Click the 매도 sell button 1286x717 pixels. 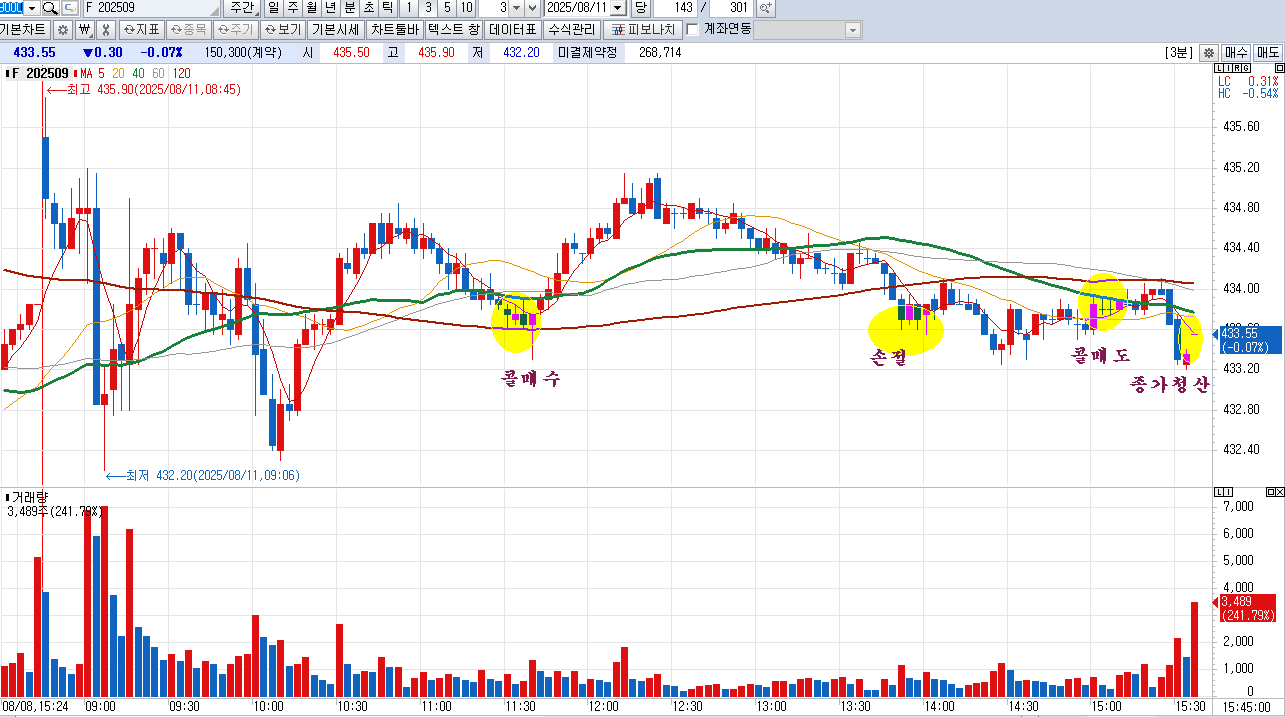pyautogui.click(x=1268, y=52)
